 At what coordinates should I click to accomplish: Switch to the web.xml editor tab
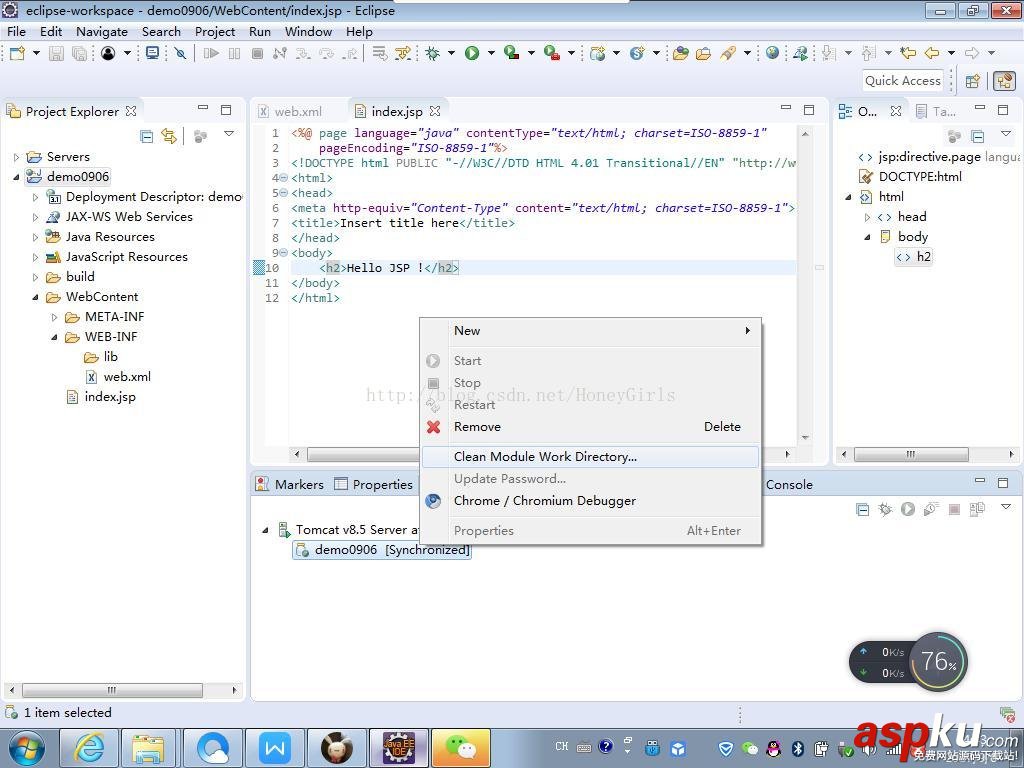click(x=297, y=112)
